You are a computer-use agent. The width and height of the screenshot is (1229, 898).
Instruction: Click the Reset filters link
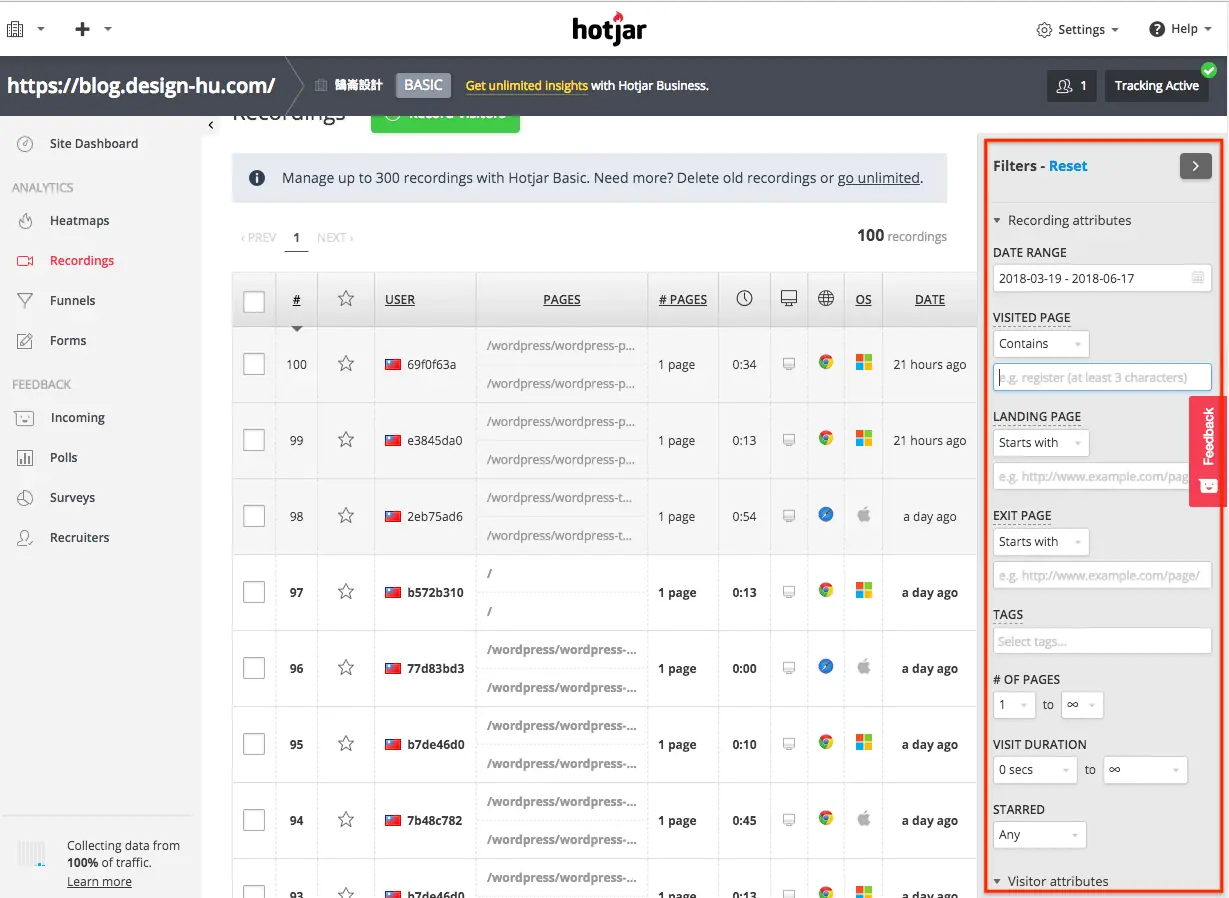tap(1068, 166)
